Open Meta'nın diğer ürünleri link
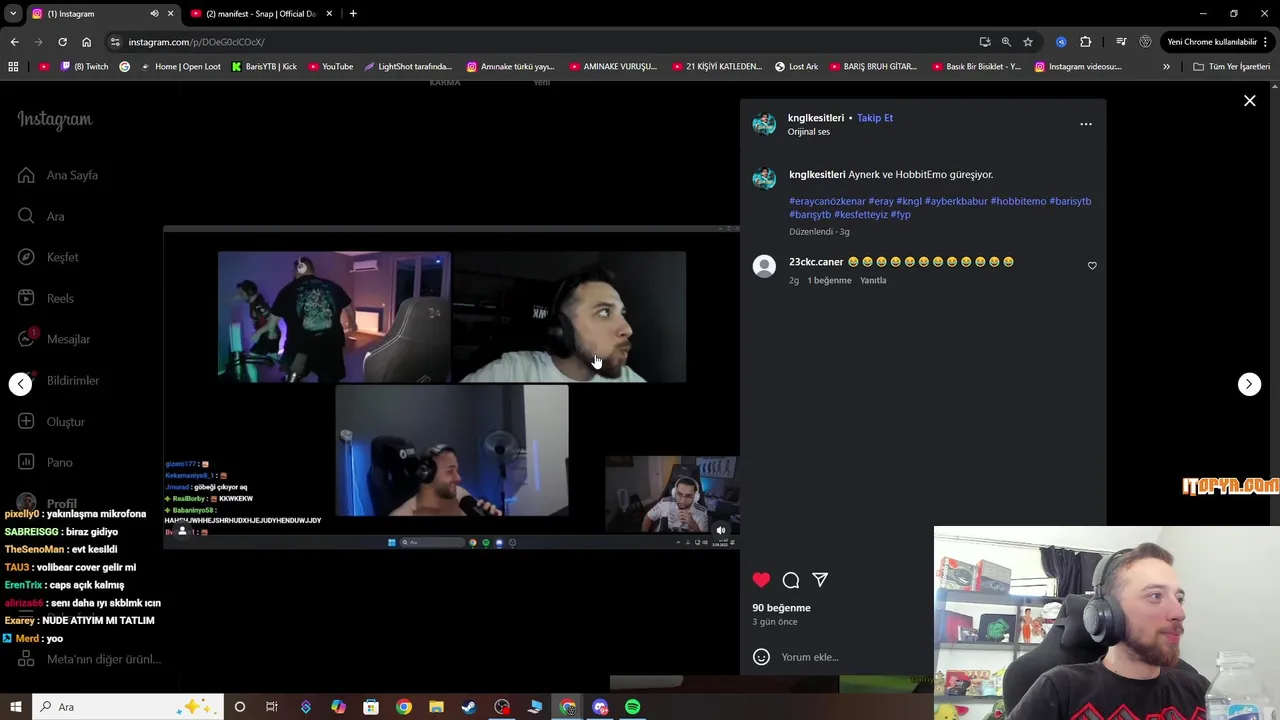 [89, 659]
